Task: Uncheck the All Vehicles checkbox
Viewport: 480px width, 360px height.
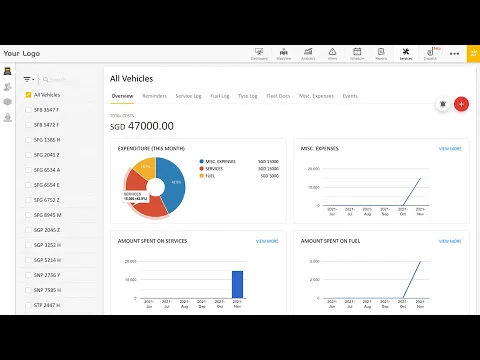Action: (x=28, y=95)
